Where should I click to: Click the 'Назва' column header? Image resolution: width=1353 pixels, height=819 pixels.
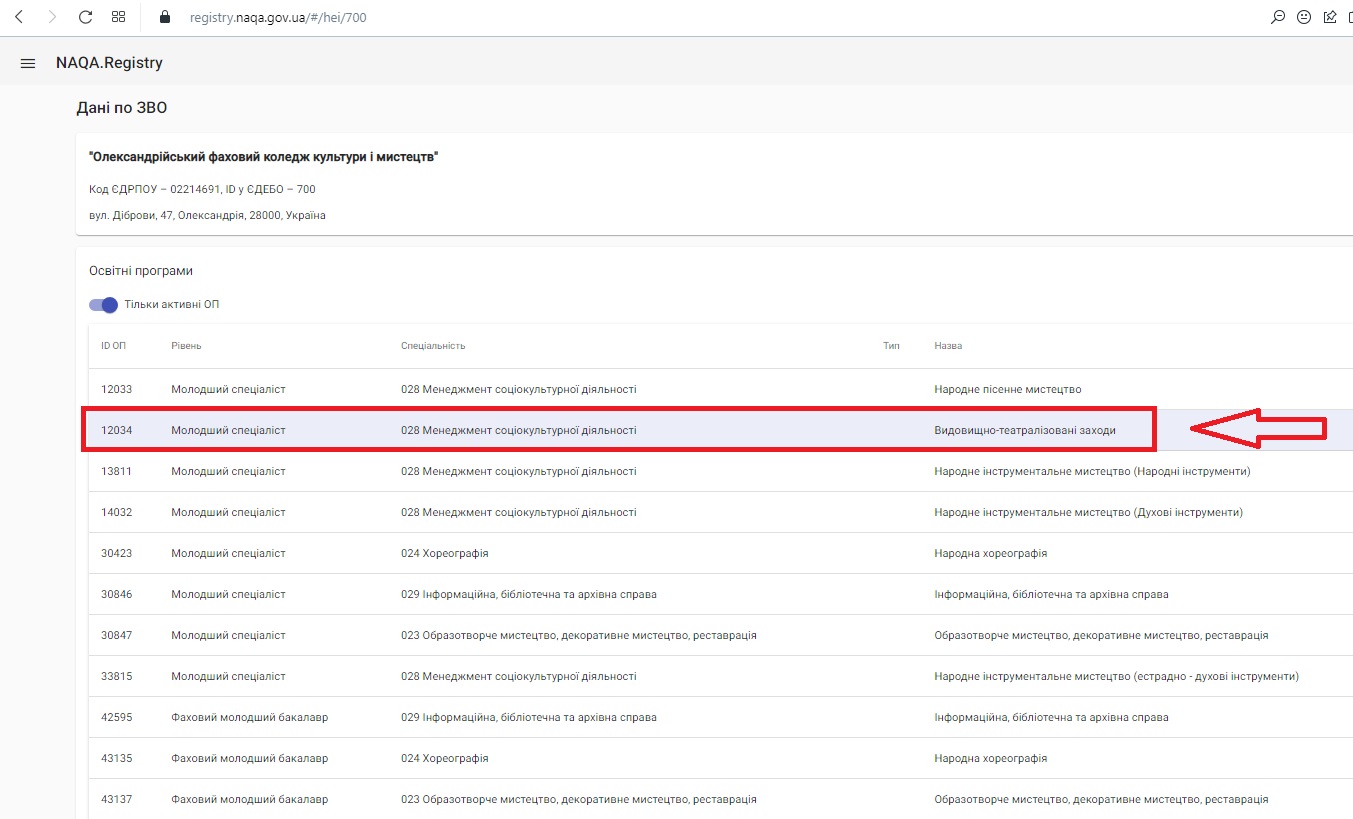pyautogui.click(x=948, y=346)
